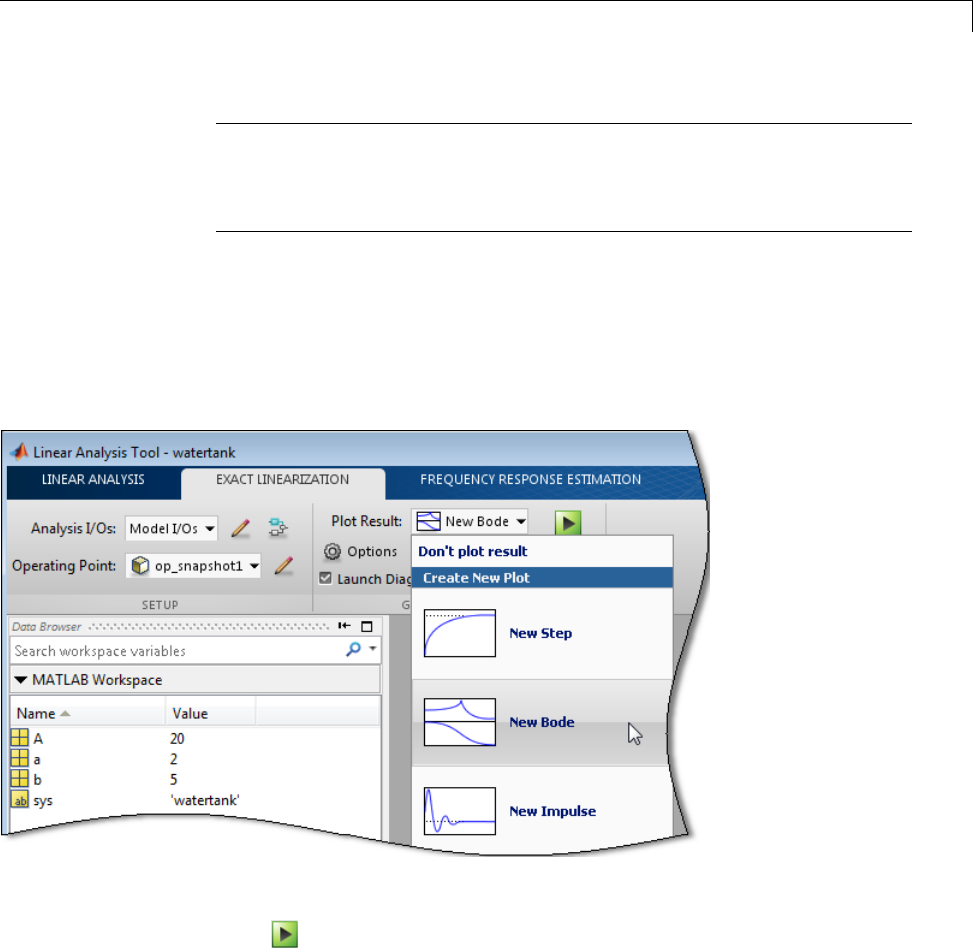Toggle the Launch Diagnostic checkbox

point(325,578)
